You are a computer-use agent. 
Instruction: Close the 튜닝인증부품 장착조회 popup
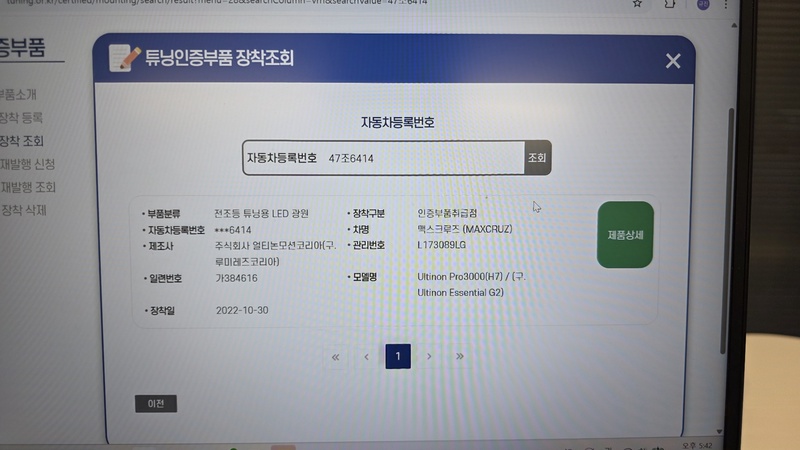pos(673,61)
